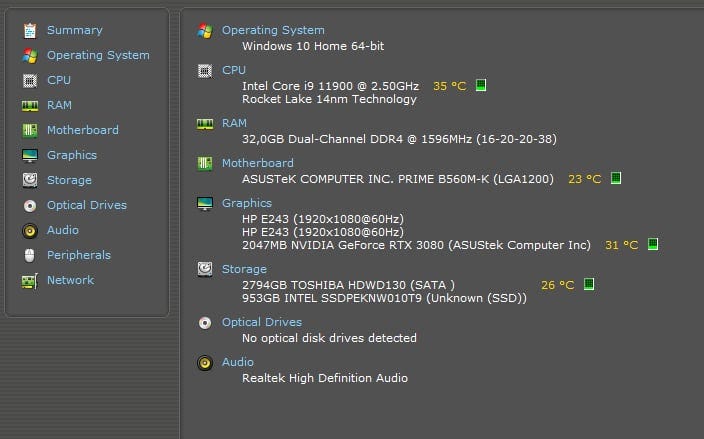Click the text Rocket Lake 14nm Technology

[329, 99]
